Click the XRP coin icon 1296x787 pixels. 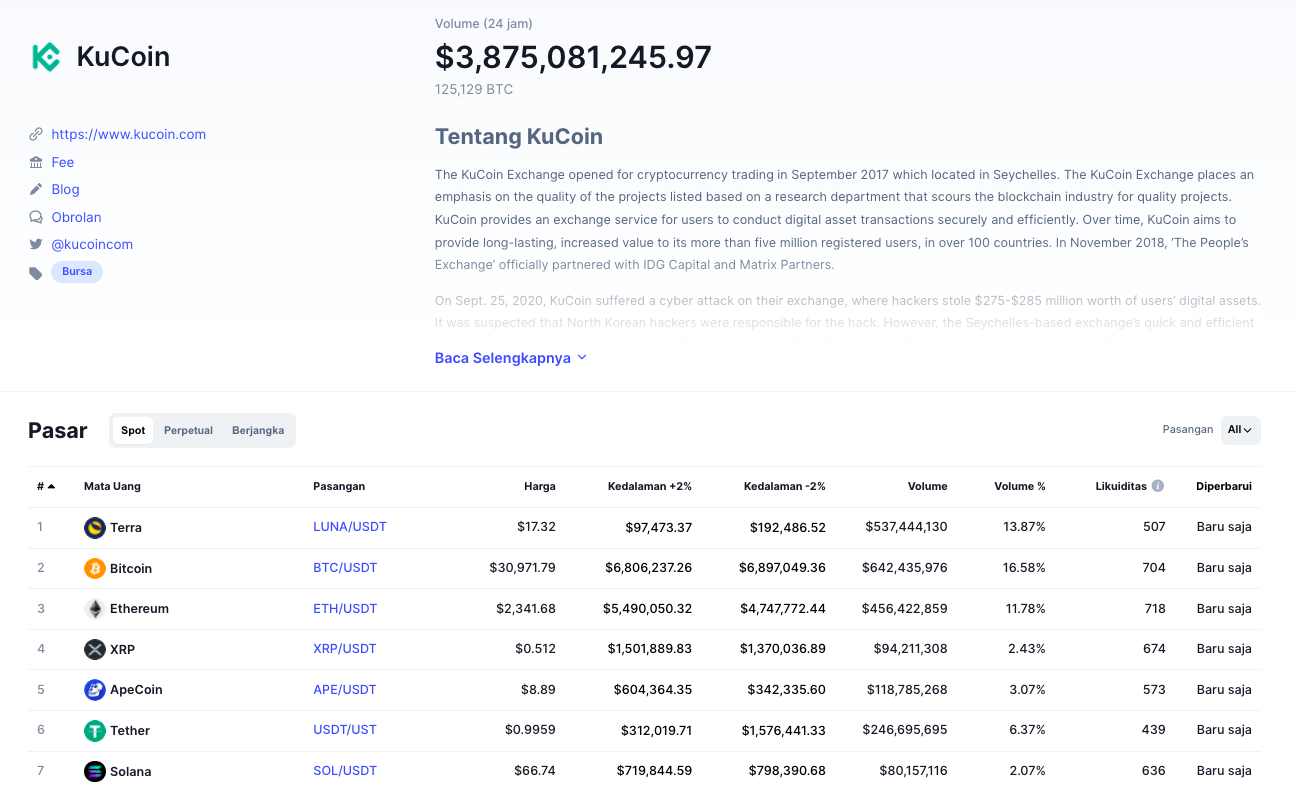[x=95, y=649]
